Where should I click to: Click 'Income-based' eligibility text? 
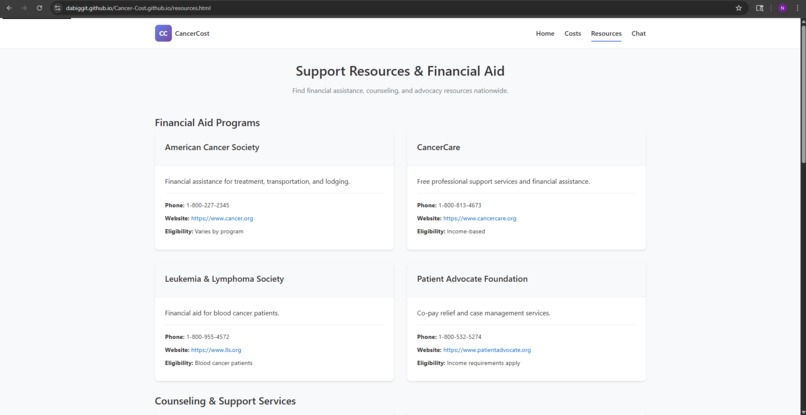(x=466, y=232)
